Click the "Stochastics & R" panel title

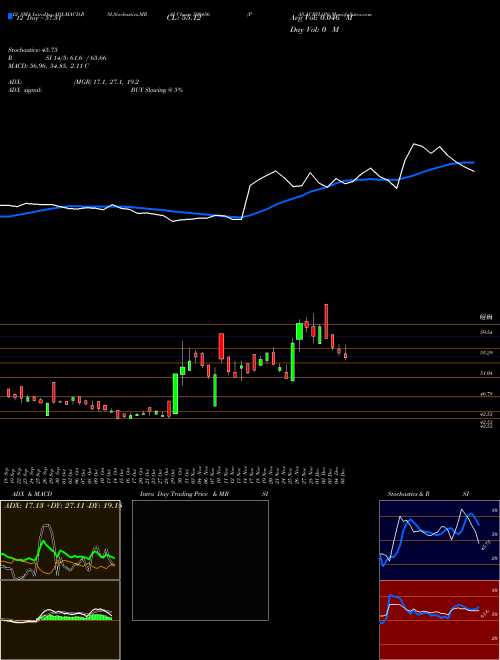tap(408, 494)
